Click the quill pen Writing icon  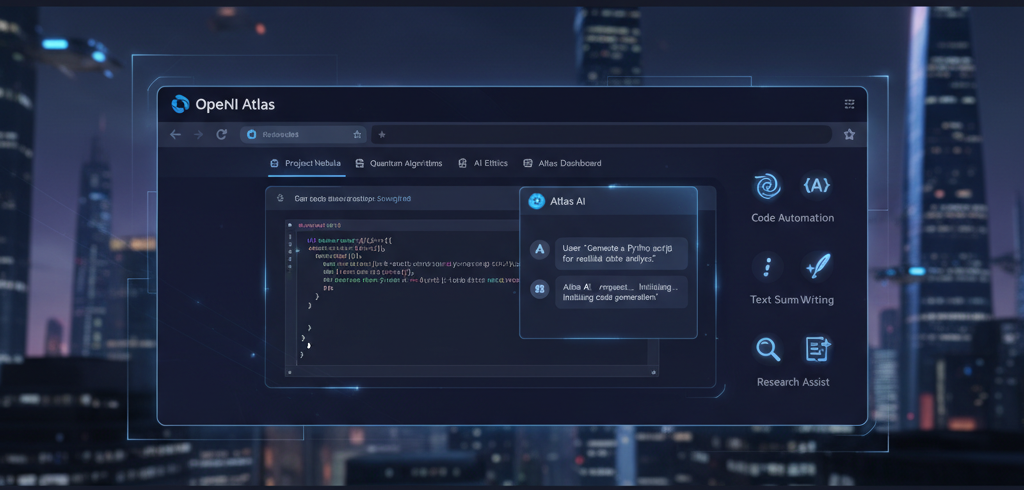(816, 267)
